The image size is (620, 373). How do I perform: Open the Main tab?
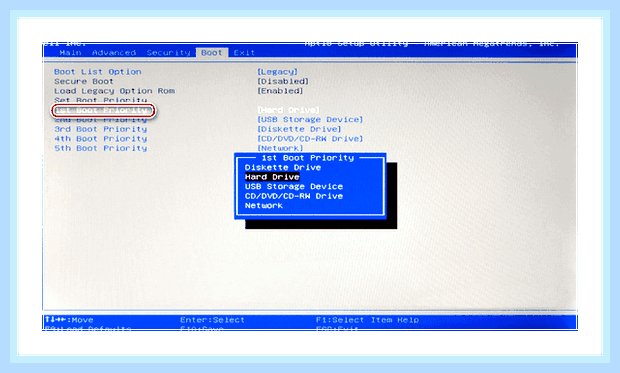tap(70, 53)
